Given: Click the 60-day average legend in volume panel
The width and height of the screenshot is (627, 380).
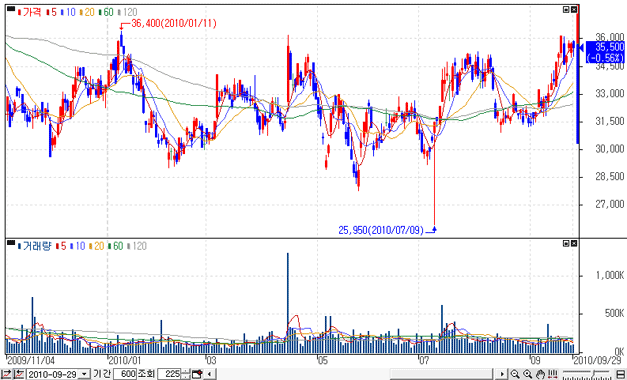Looking at the screenshot, I should pos(116,246).
